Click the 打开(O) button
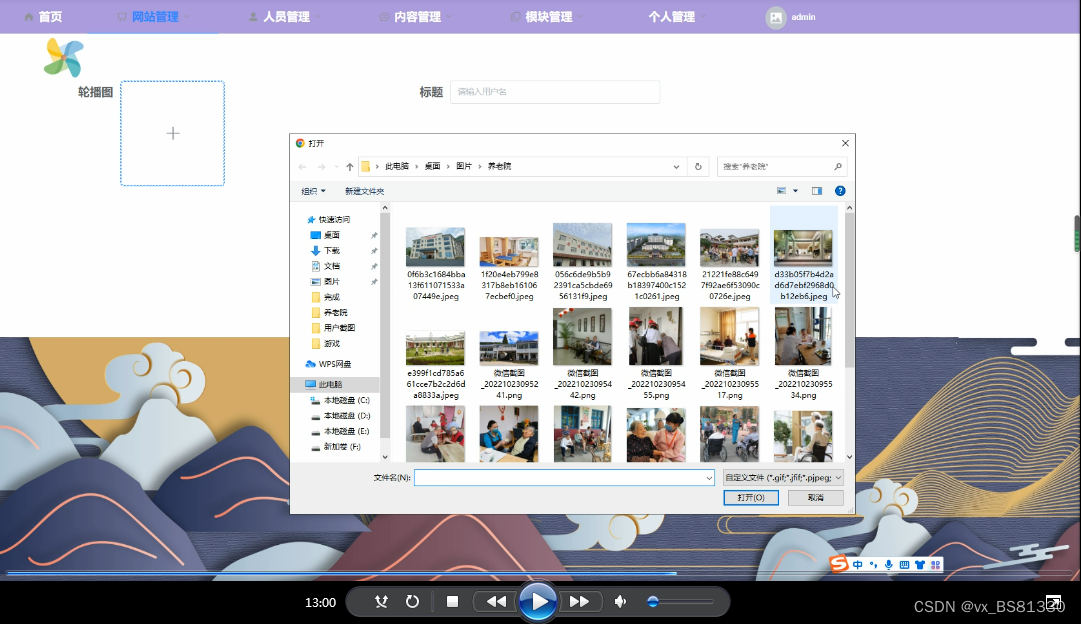1081x624 pixels. click(751, 497)
